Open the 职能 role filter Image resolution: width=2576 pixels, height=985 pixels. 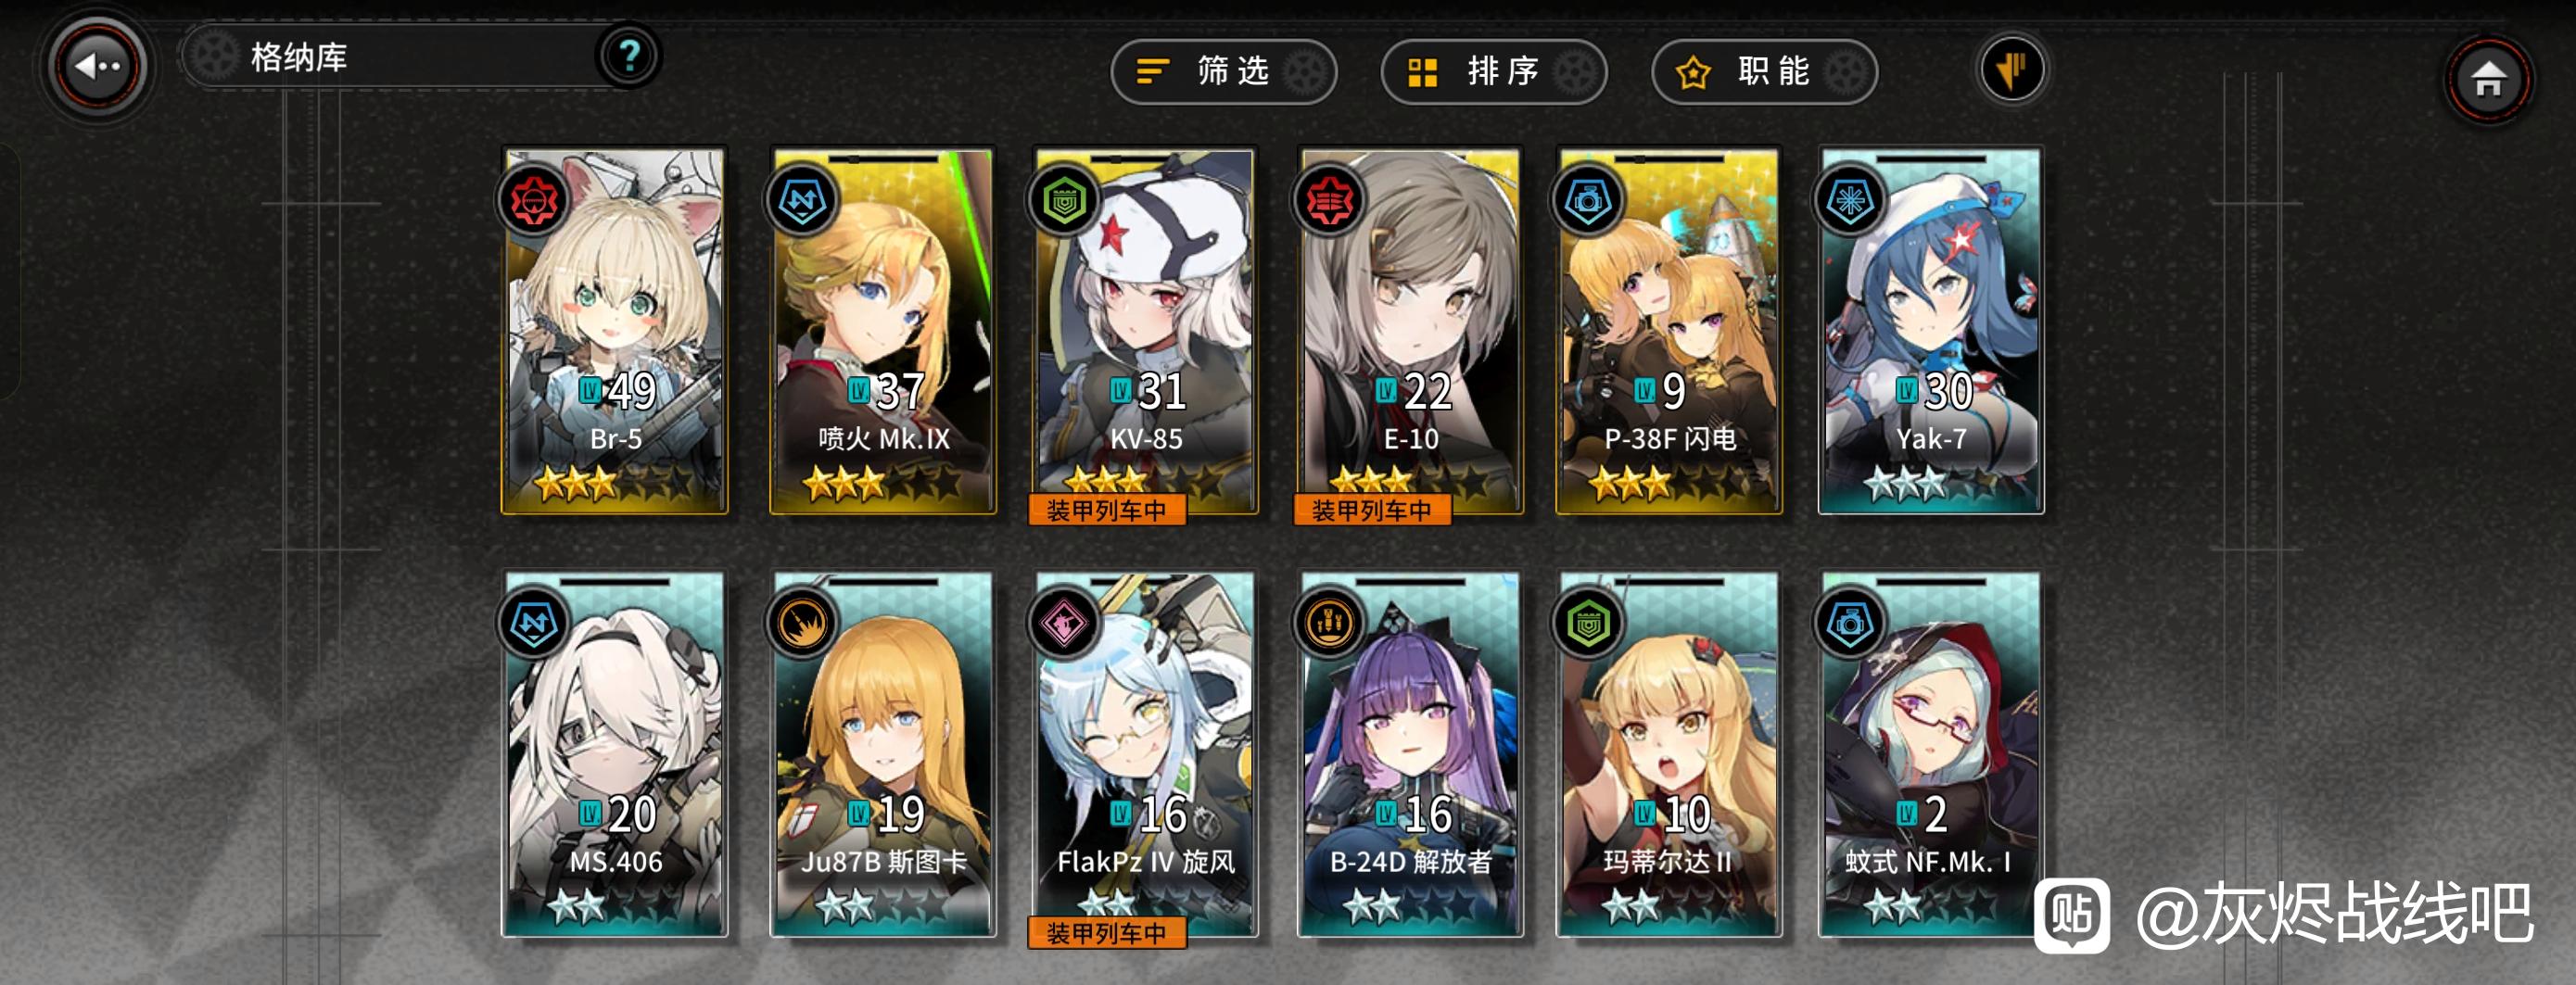pyautogui.click(x=1764, y=71)
